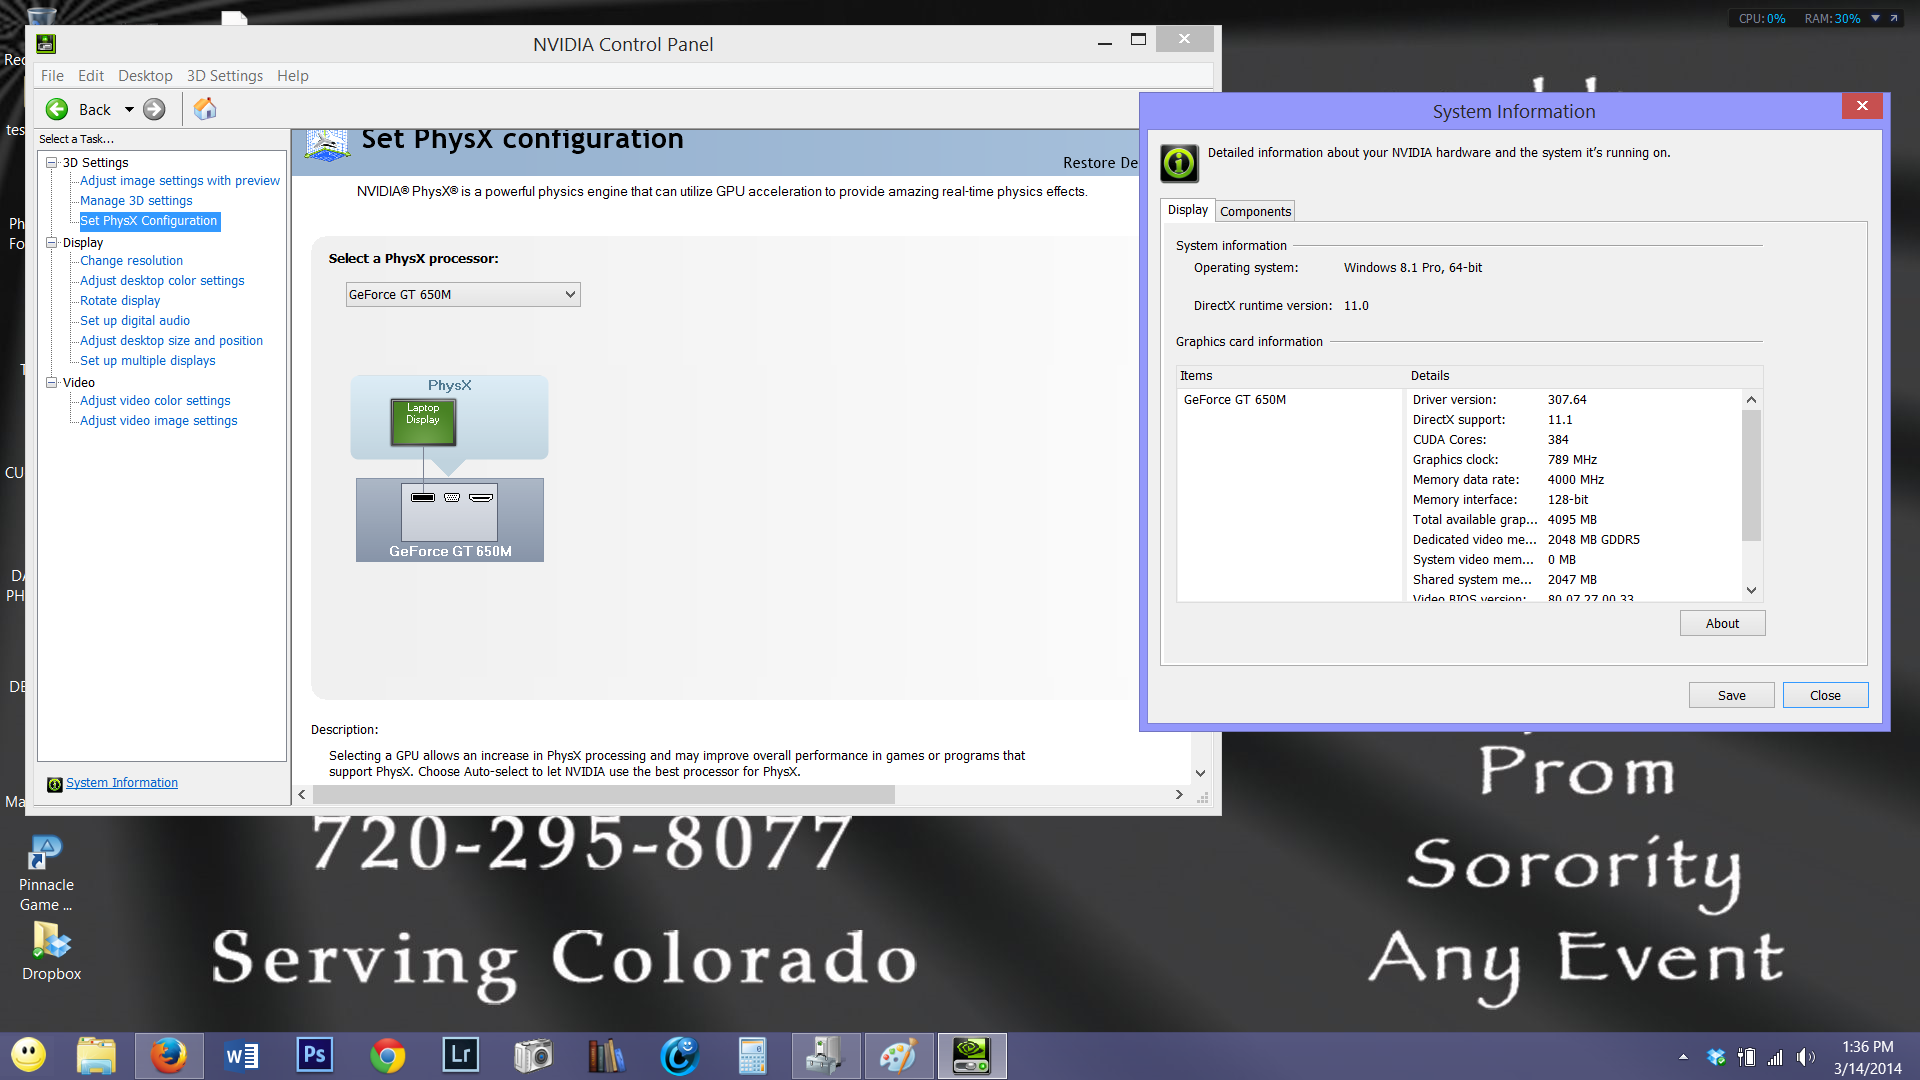Select Set up digital audio
The height and width of the screenshot is (1080, 1920).
click(135, 321)
